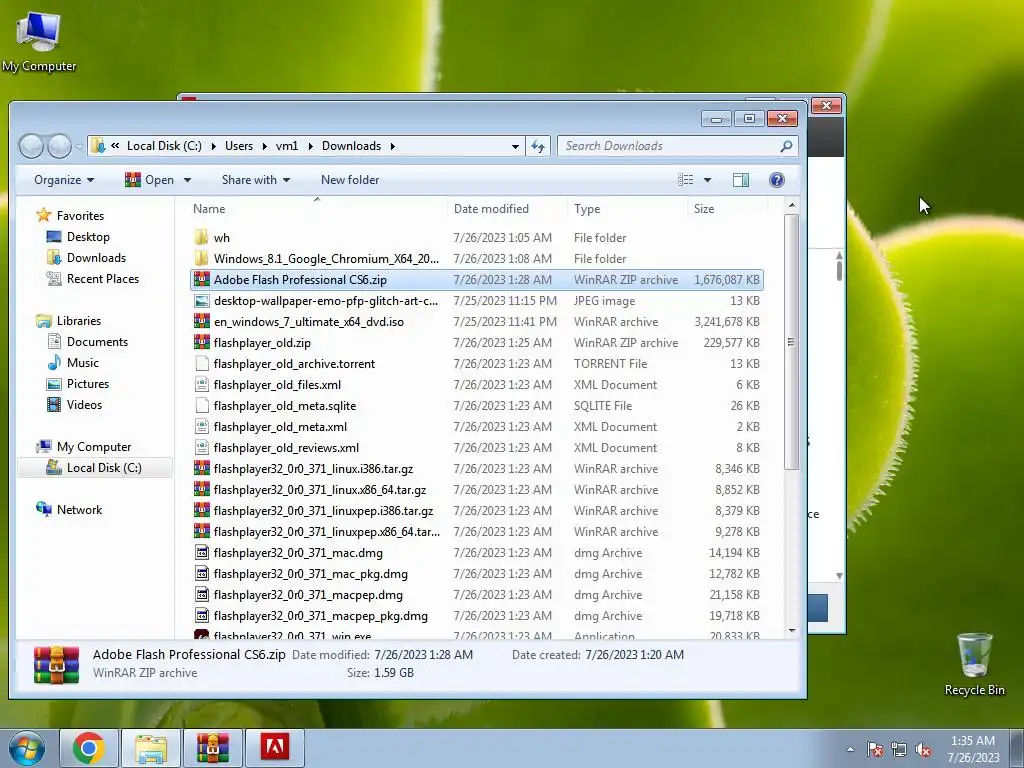Click the search magnifier icon
This screenshot has height=768, width=1024.
click(786, 146)
